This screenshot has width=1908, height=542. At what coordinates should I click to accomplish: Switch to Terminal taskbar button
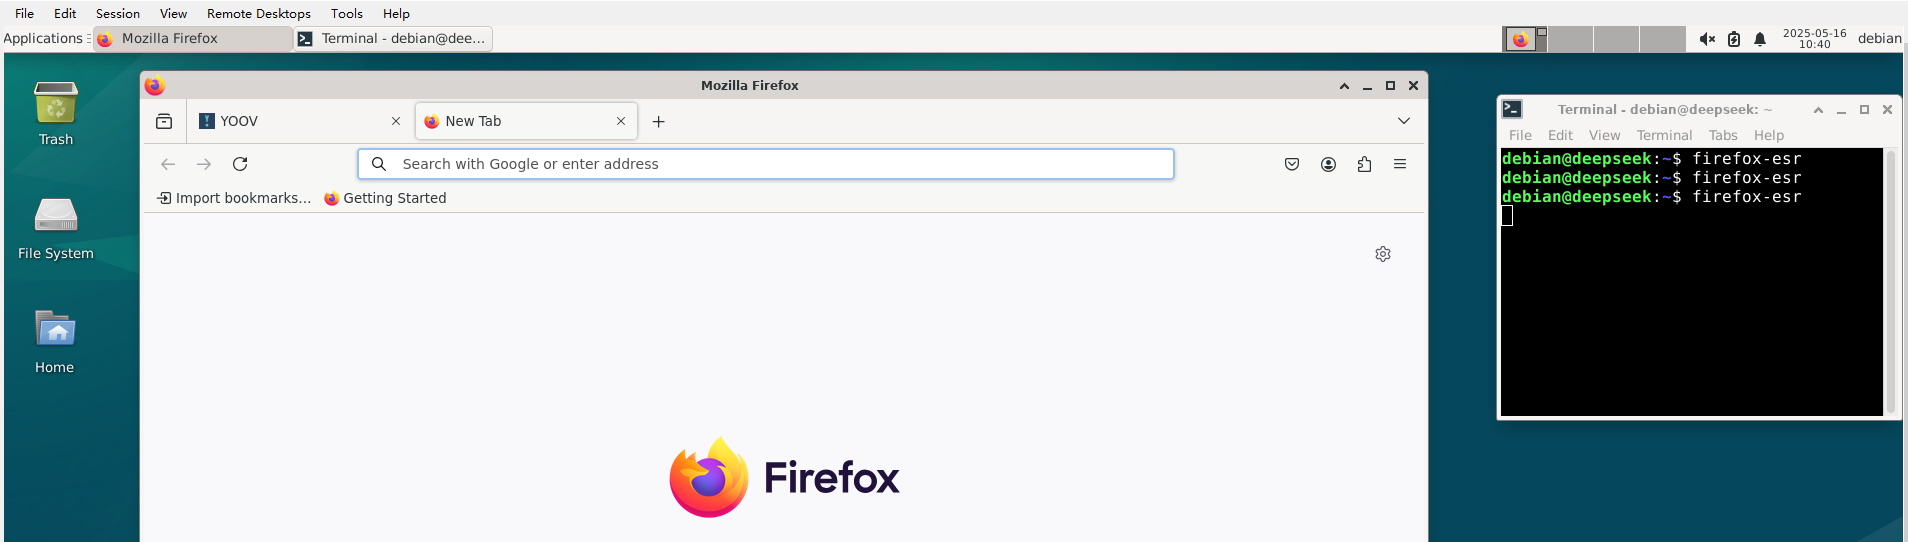393,38
